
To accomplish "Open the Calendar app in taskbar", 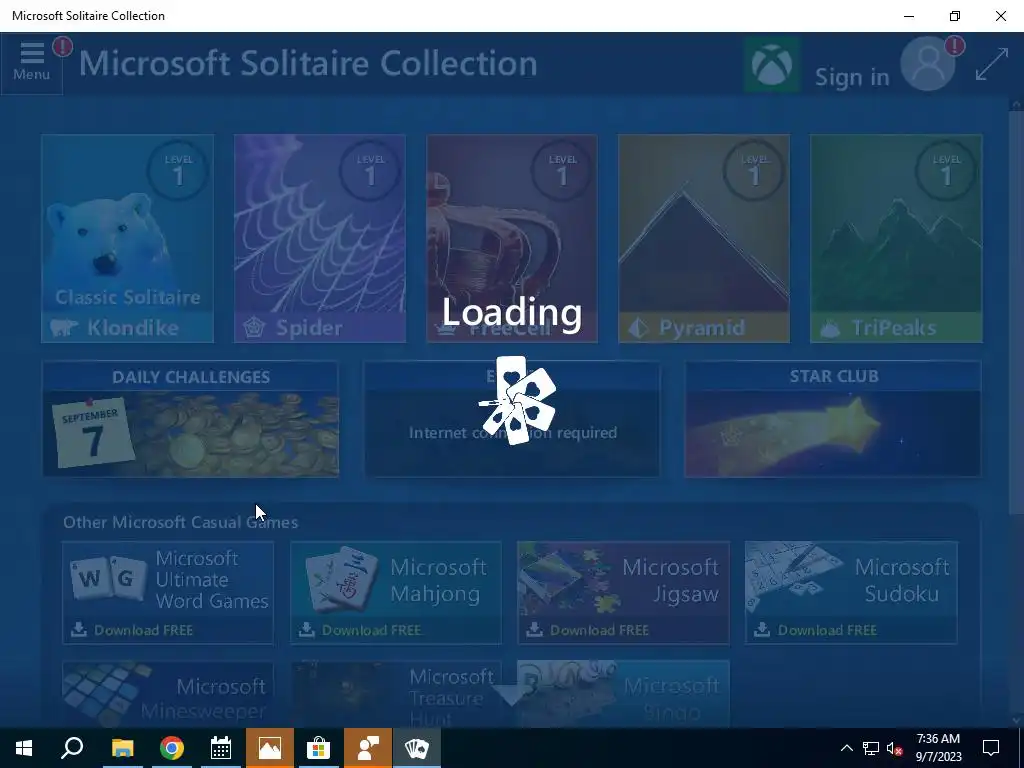I will coord(221,748).
